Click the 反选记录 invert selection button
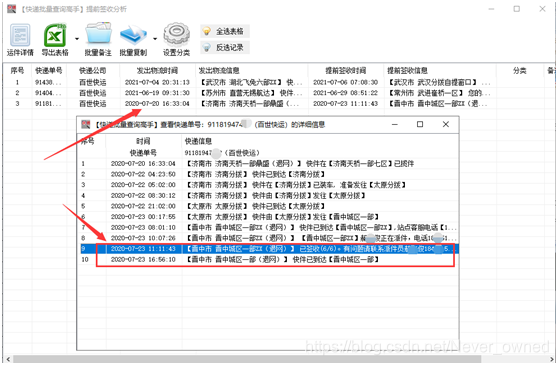Image resolution: width=558 pixels, height=365 pixels. click(x=225, y=47)
